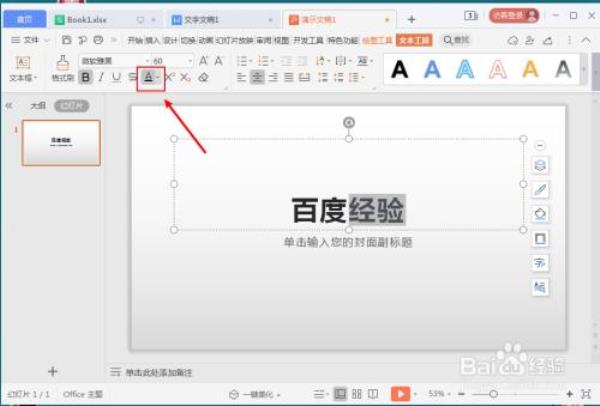Click the Save icon in quick toolbar
The height and width of the screenshot is (406, 600).
tap(66, 40)
